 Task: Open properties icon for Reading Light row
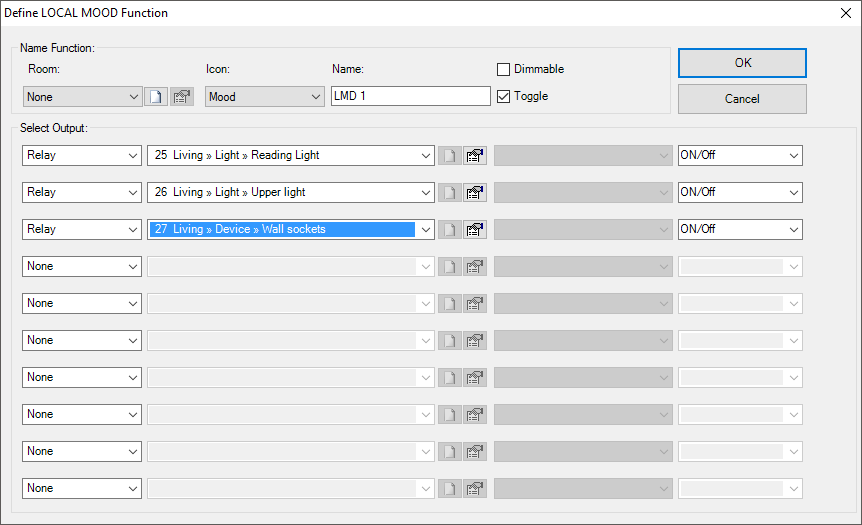[475, 156]
